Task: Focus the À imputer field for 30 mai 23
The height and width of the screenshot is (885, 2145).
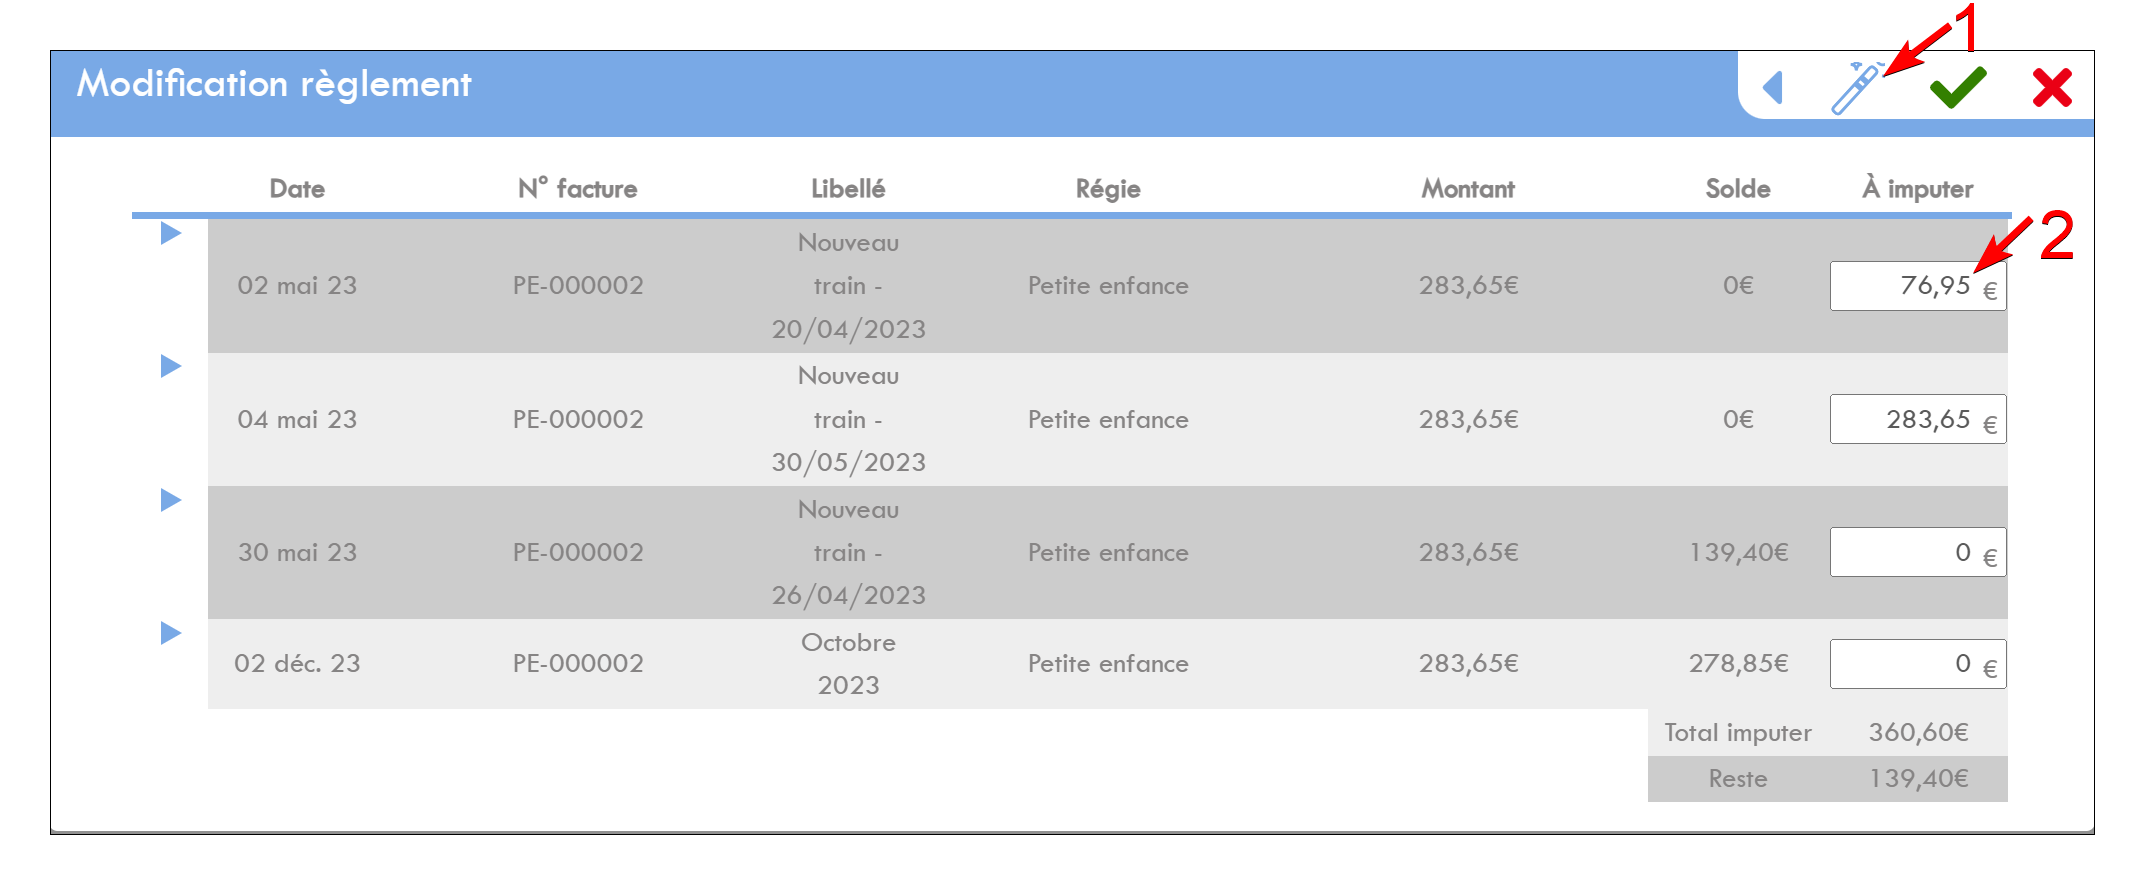Action: 1918,552
